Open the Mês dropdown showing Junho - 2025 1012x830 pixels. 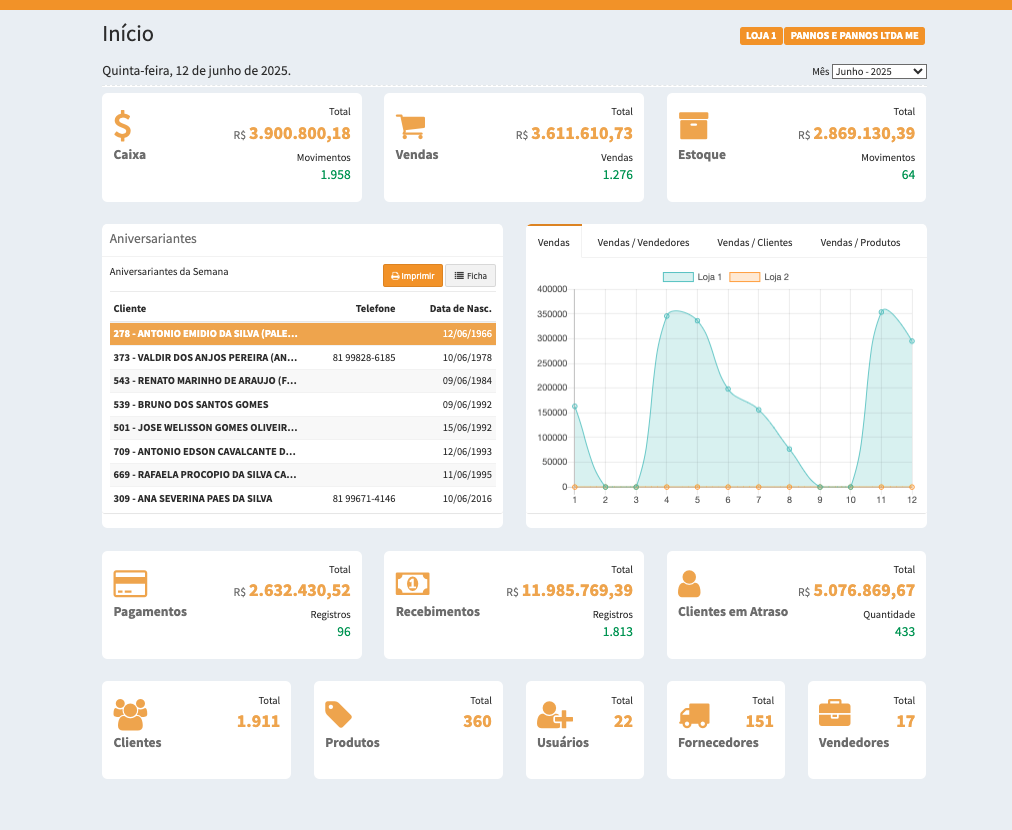coord(879,72)
